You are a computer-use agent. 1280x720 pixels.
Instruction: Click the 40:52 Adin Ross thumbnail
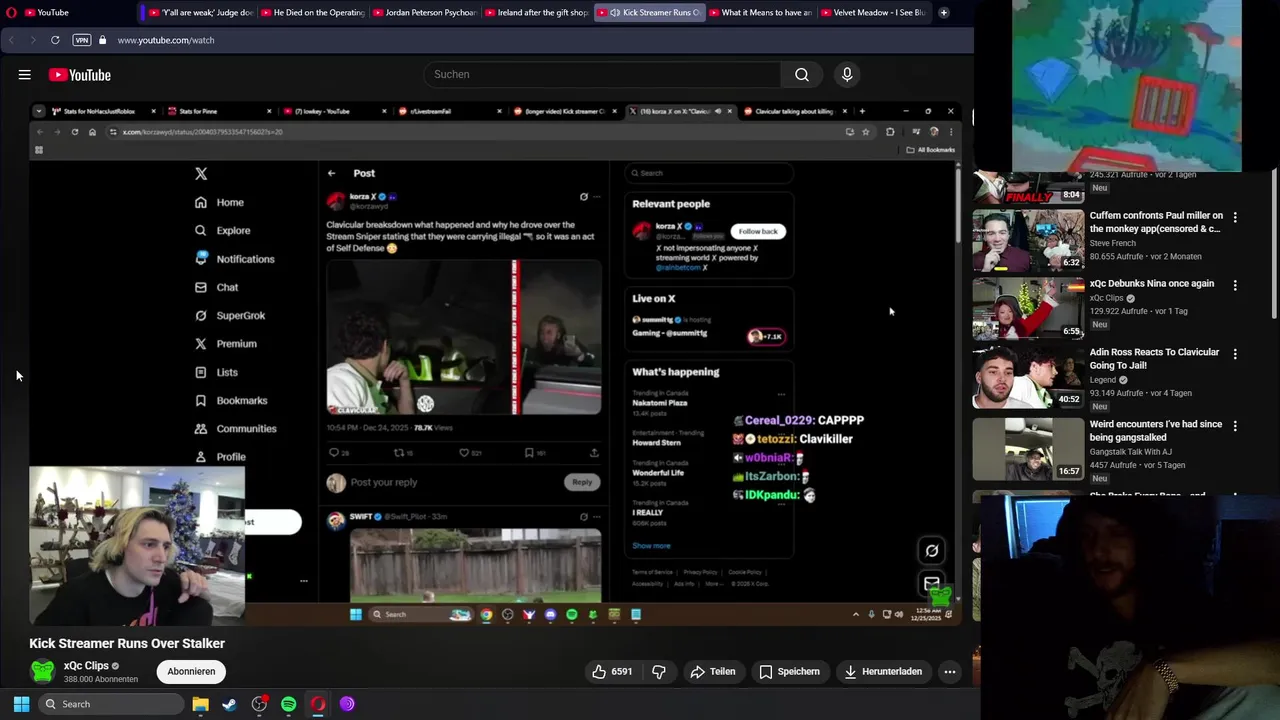[1028, 378]
